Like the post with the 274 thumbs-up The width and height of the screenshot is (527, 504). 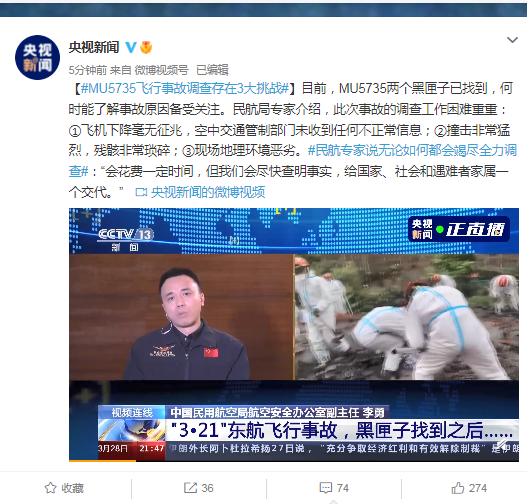coord(469,488)
